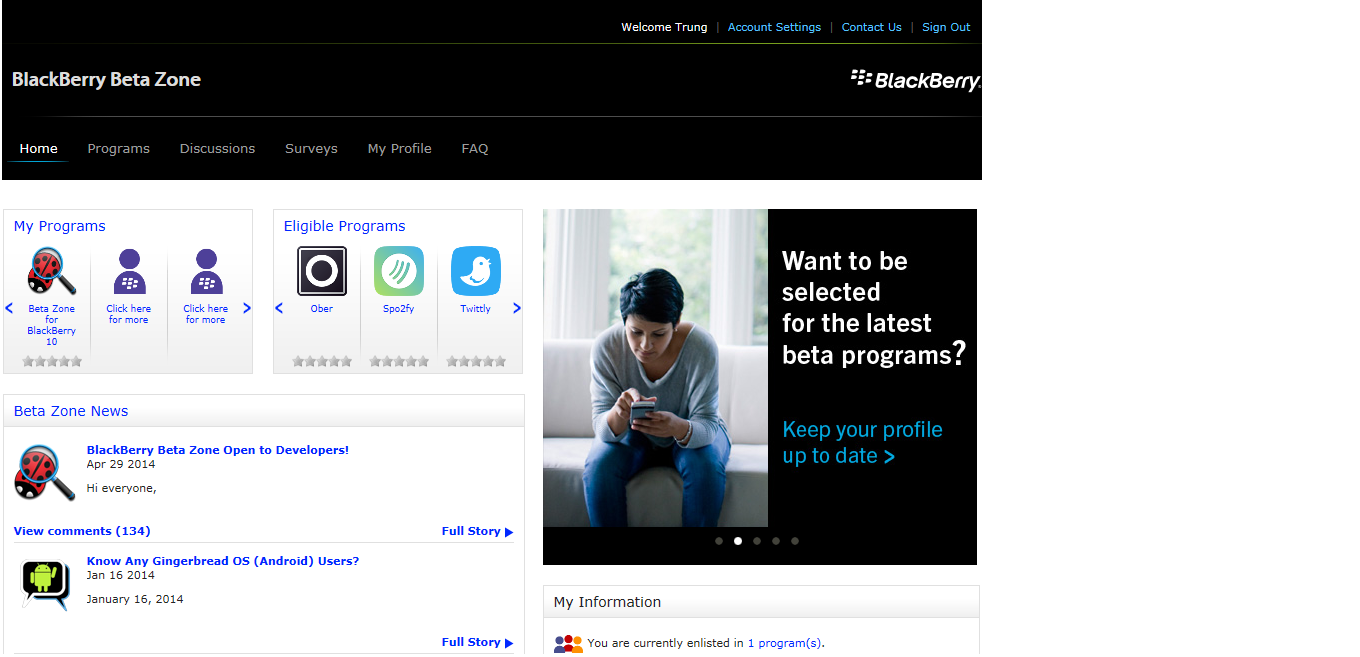This screenshot has height=657, width=1360.
Task: Open the FAQ tab
Action: click(475, 149)
